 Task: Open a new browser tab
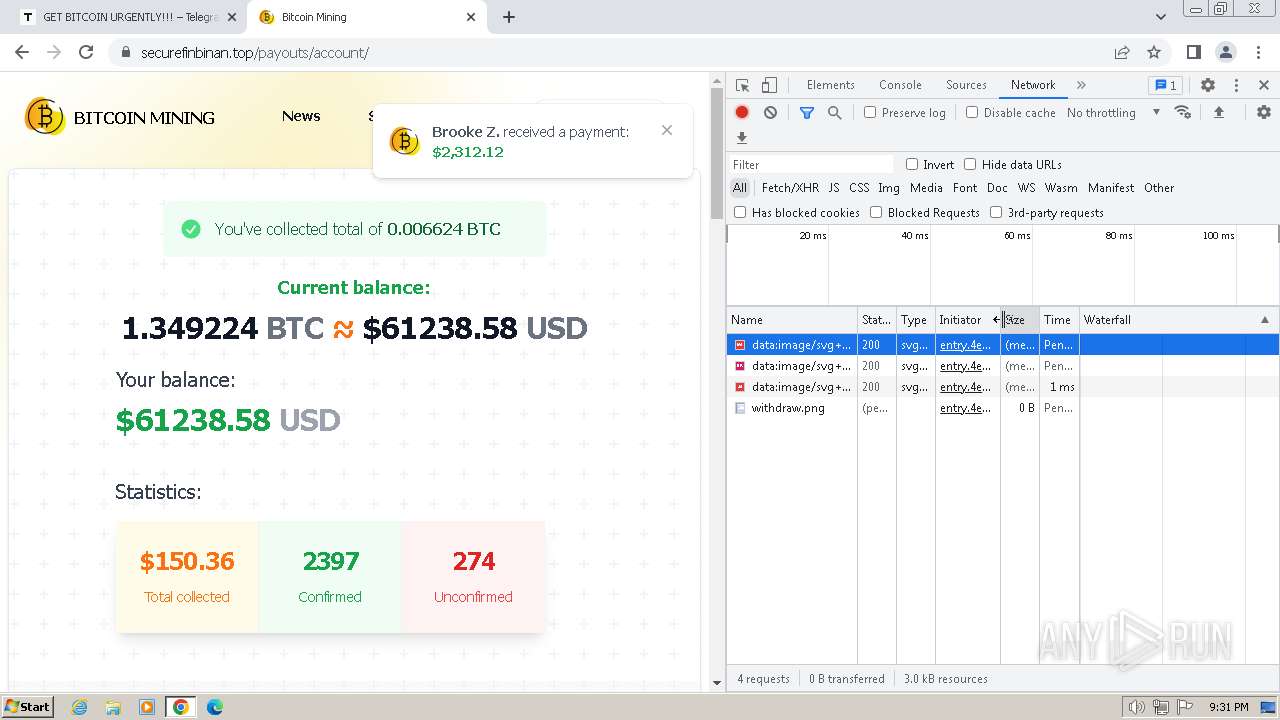click(509, 17)
